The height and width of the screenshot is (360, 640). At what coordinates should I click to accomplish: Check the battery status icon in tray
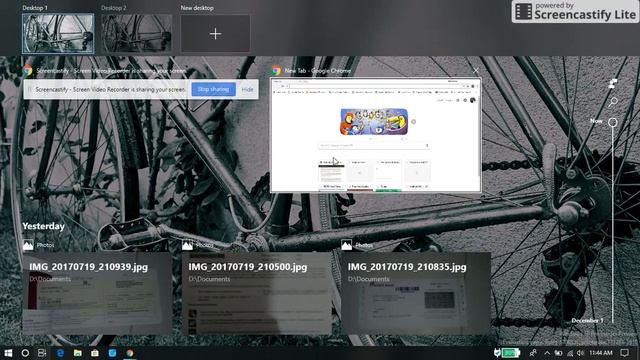pyautogui.click(x=558, y=353)
